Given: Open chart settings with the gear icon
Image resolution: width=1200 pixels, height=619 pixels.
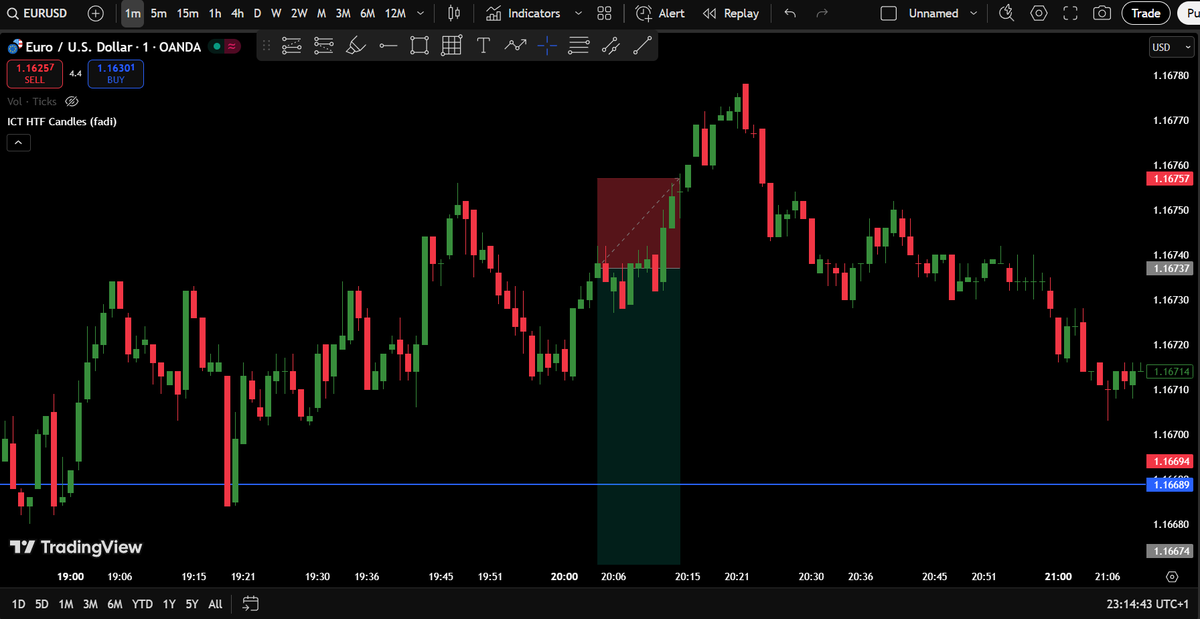Looking at the screenshot, I should [x=1038, y=13].
